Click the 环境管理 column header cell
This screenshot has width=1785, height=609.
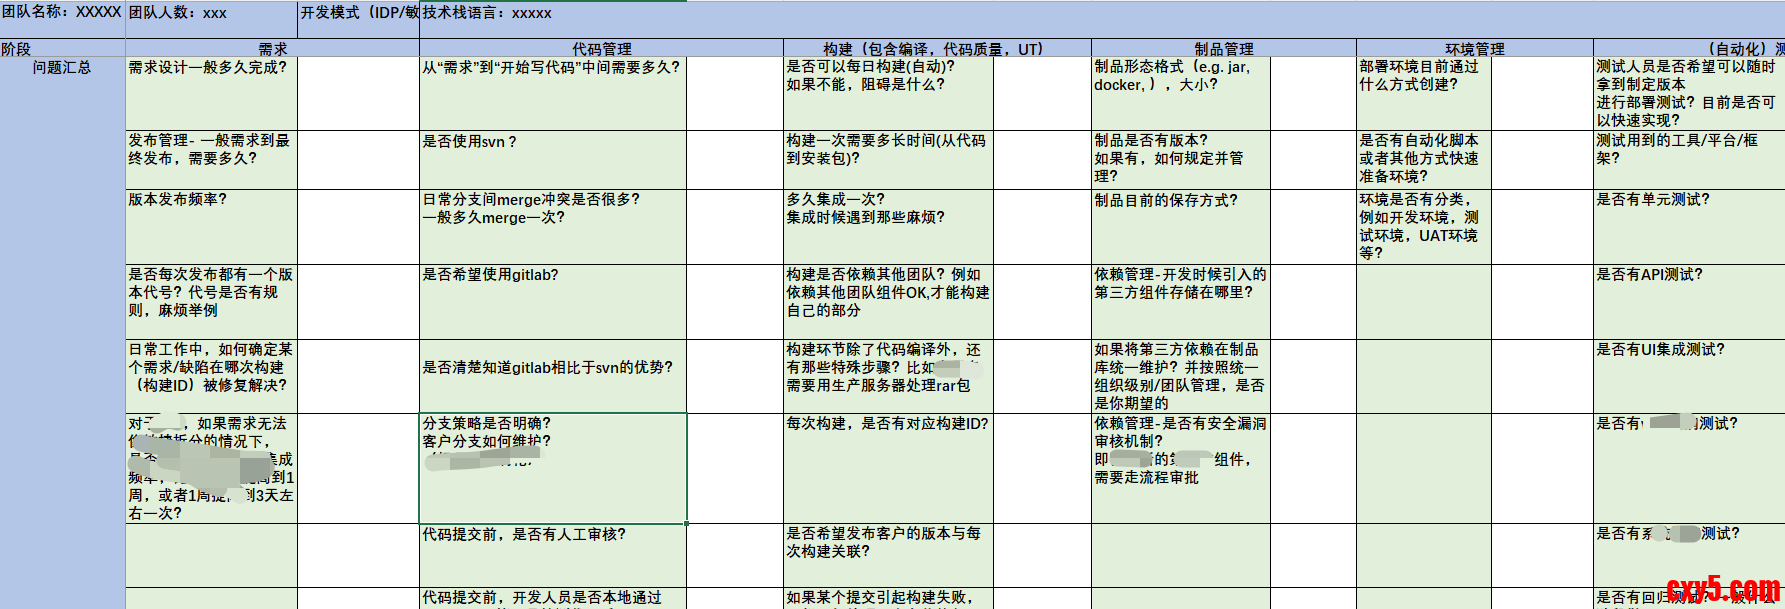1474,49
